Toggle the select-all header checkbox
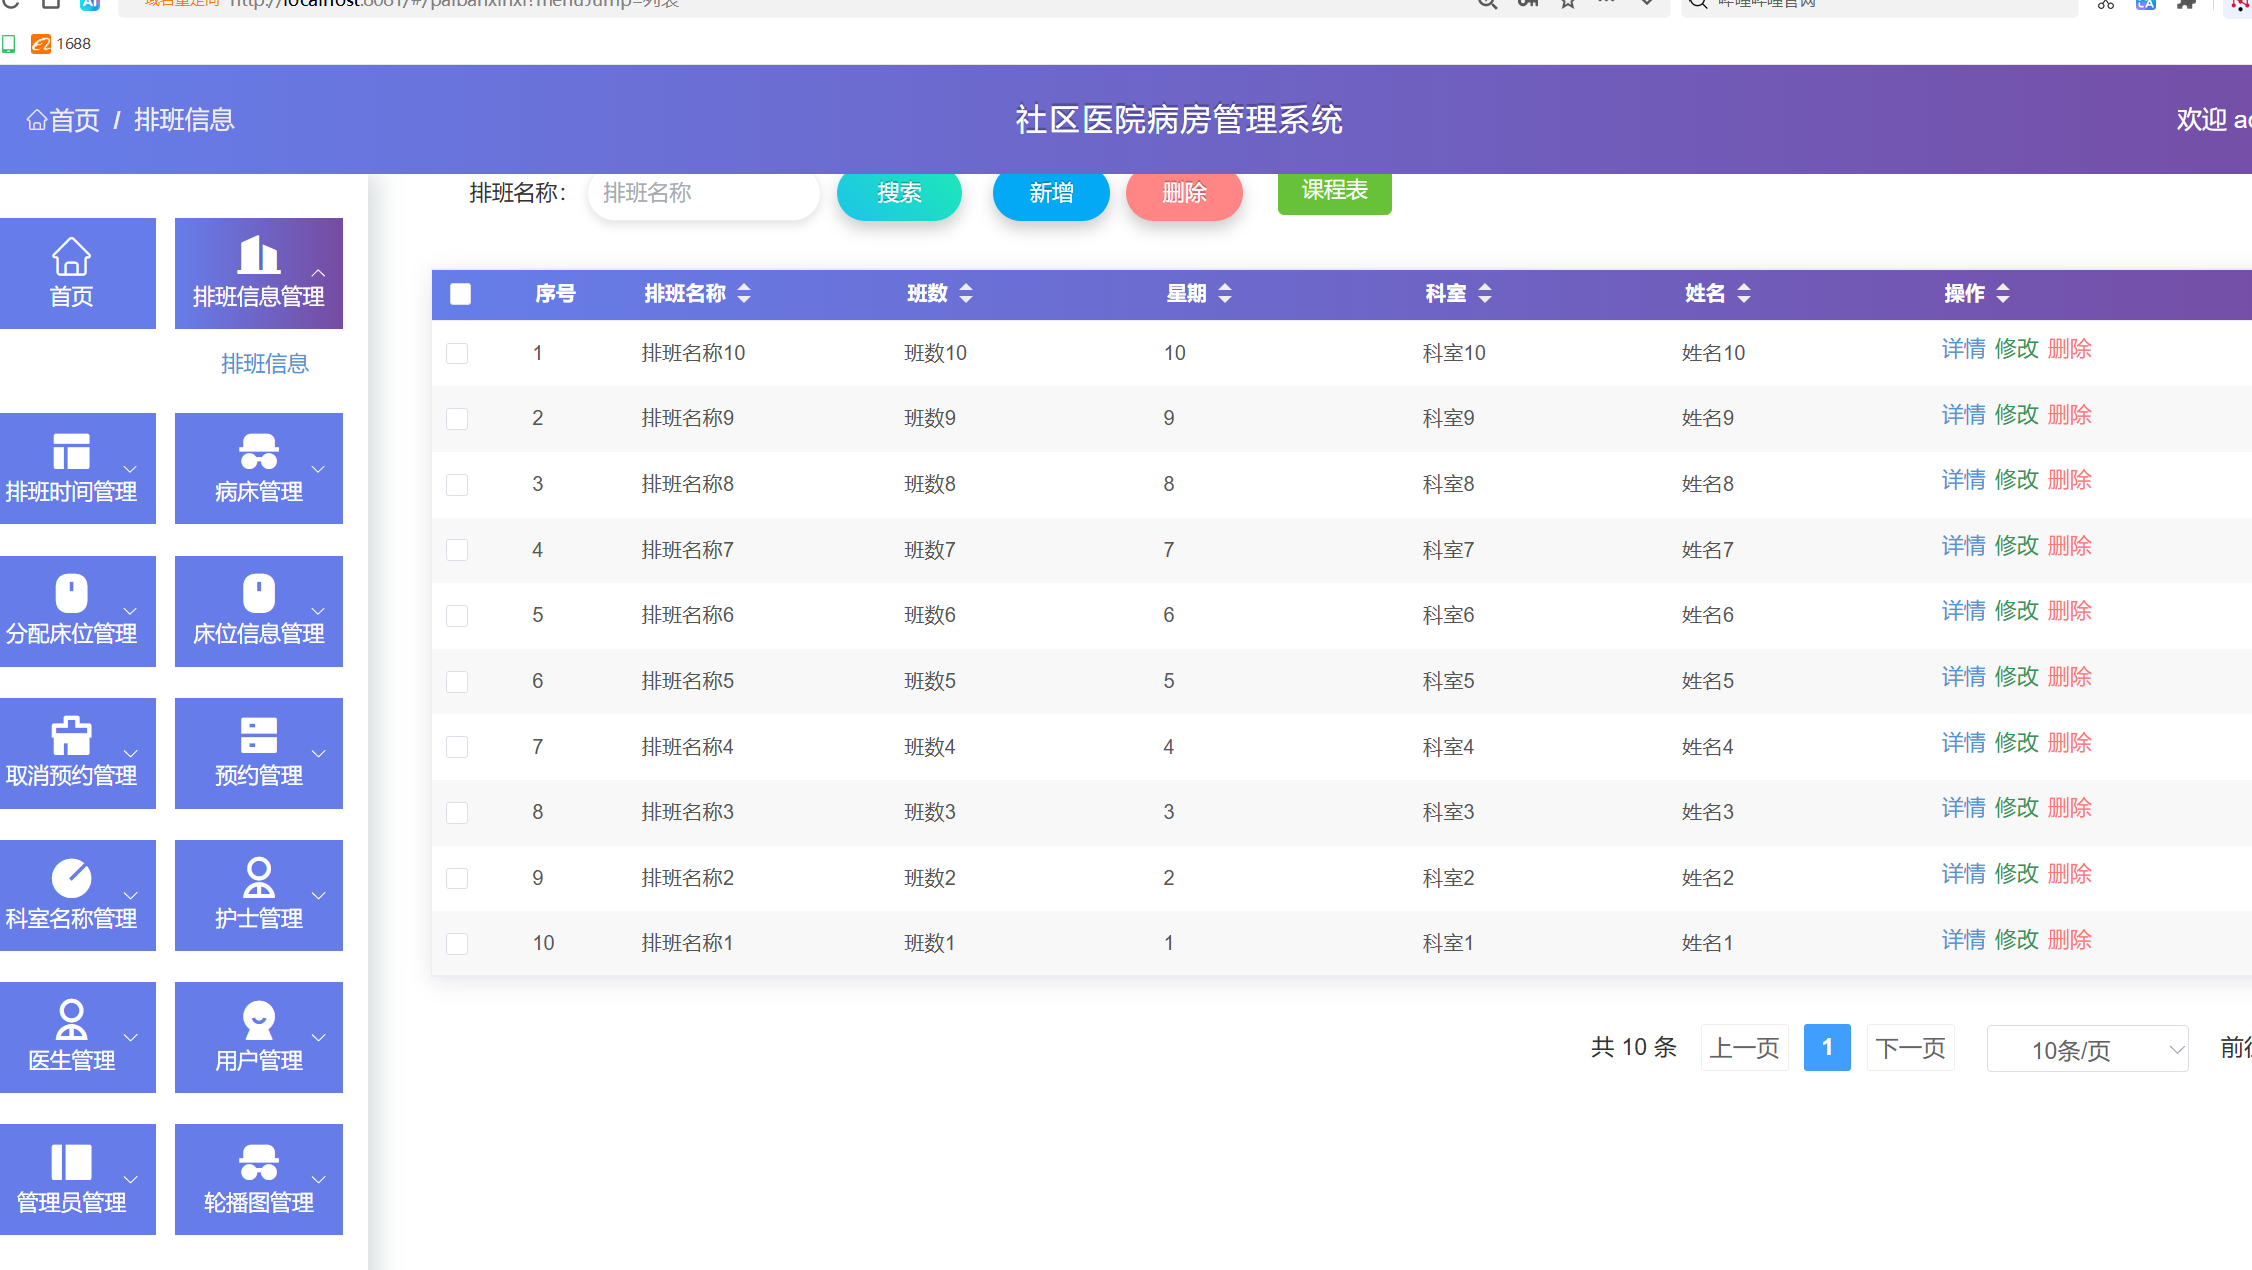The height and width of the screenshot is (1270, 2252). 460,294
